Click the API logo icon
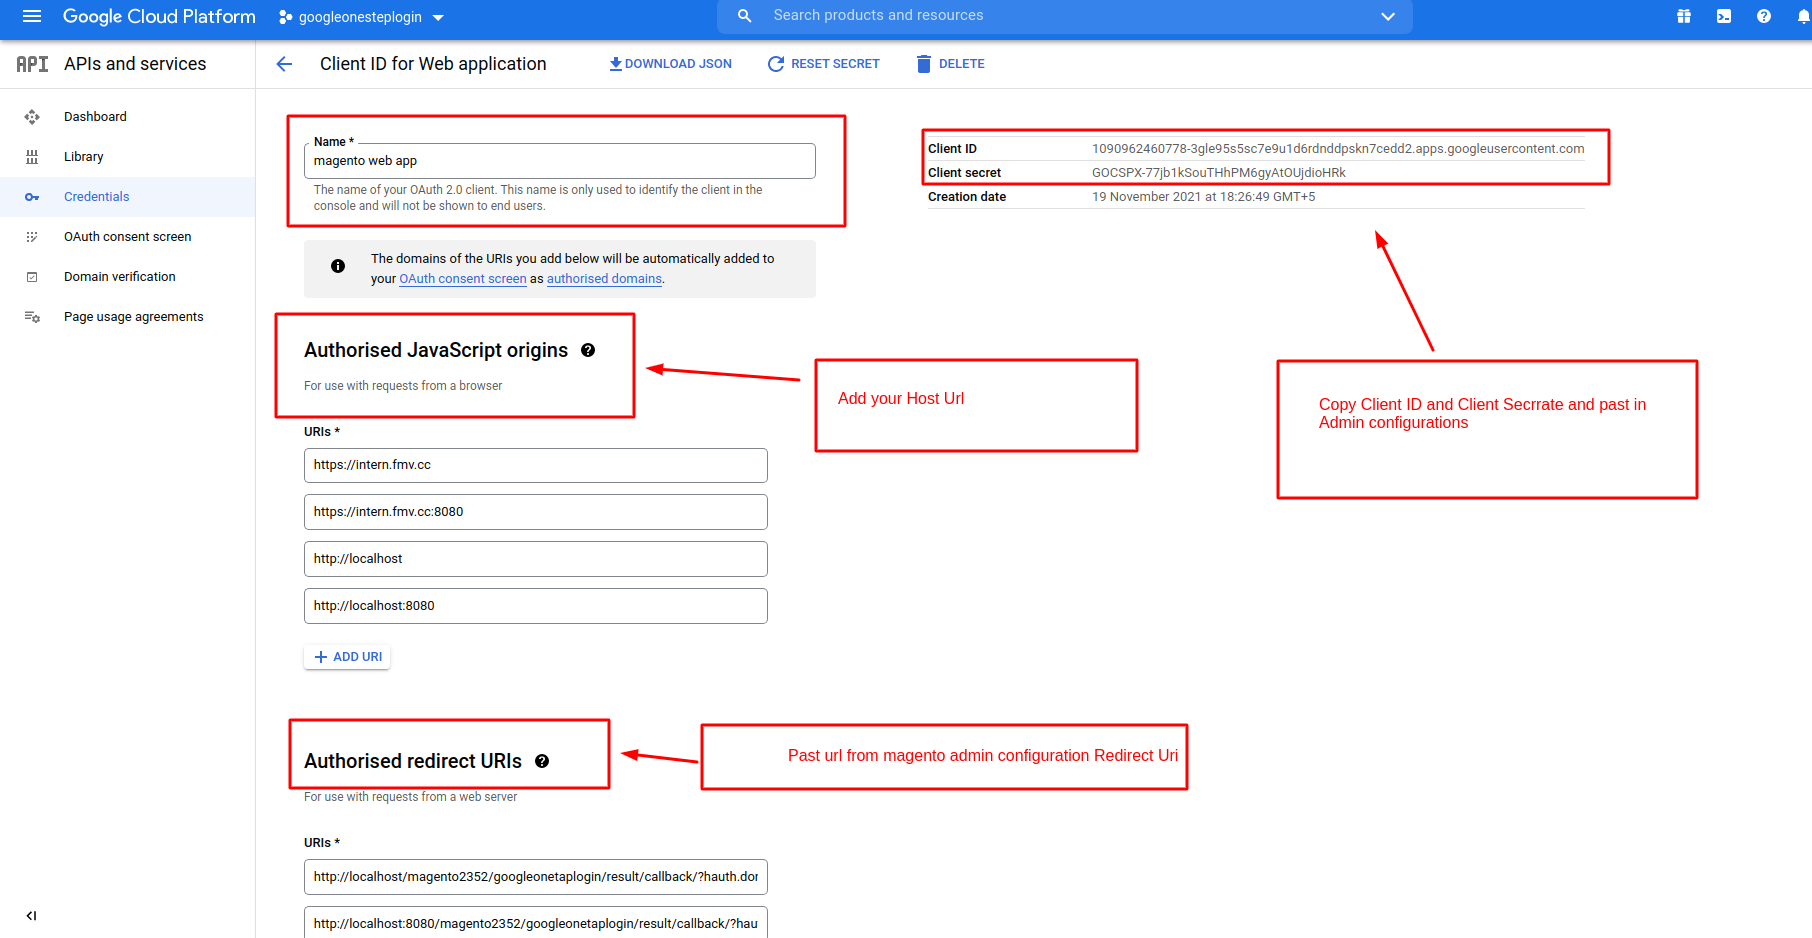 pos(32,64)
